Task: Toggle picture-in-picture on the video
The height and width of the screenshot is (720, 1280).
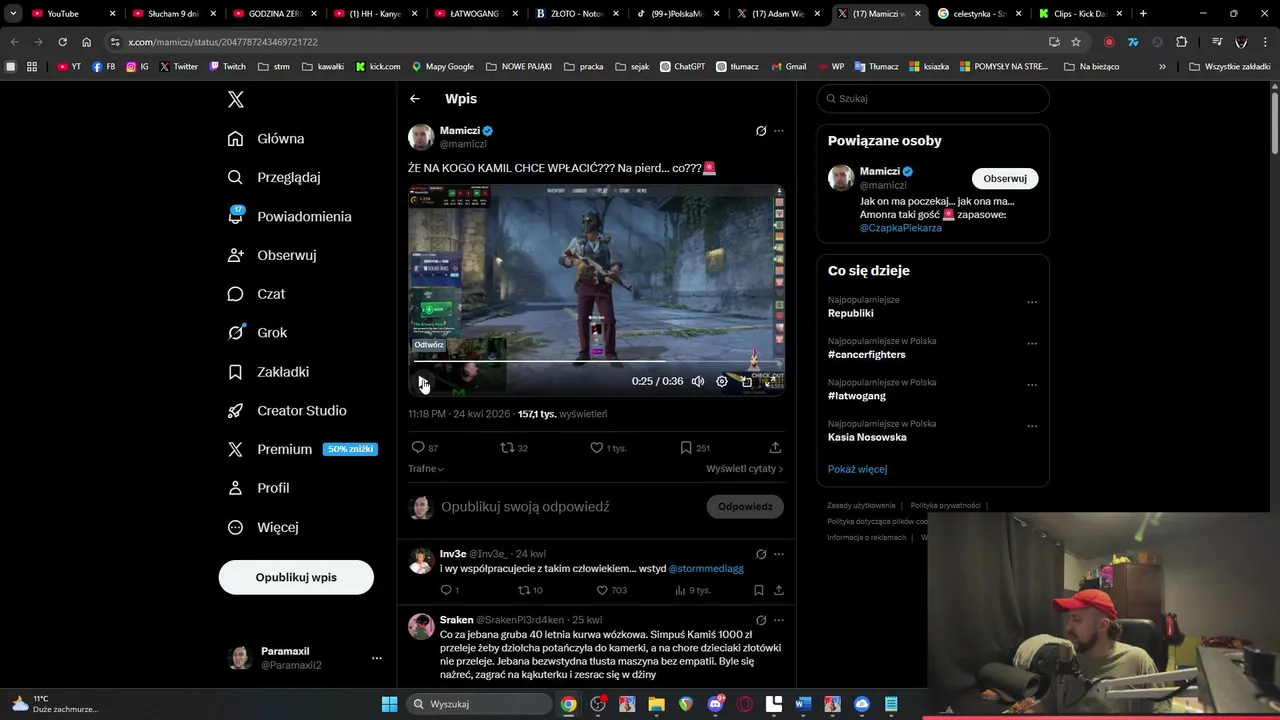Action: point(746,381)
